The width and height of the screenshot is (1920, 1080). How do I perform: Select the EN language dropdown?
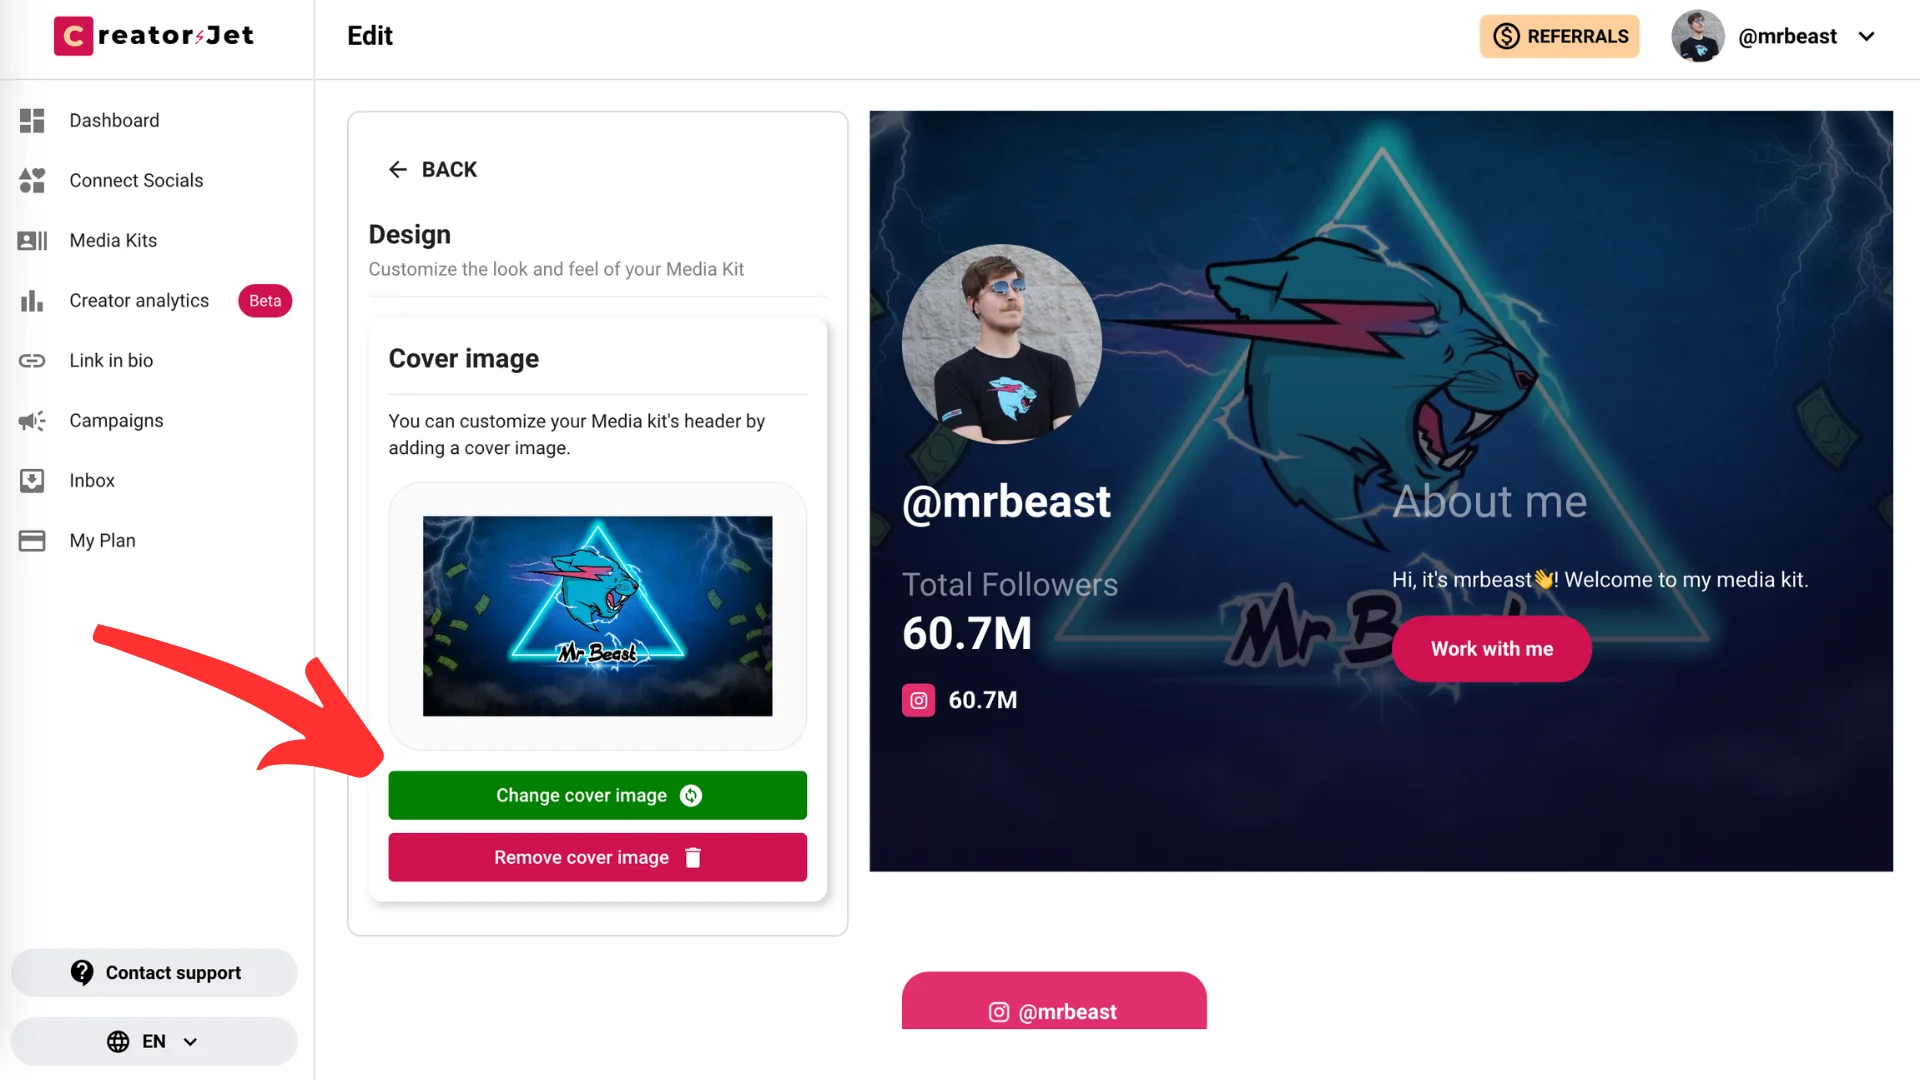(154, 1040)
